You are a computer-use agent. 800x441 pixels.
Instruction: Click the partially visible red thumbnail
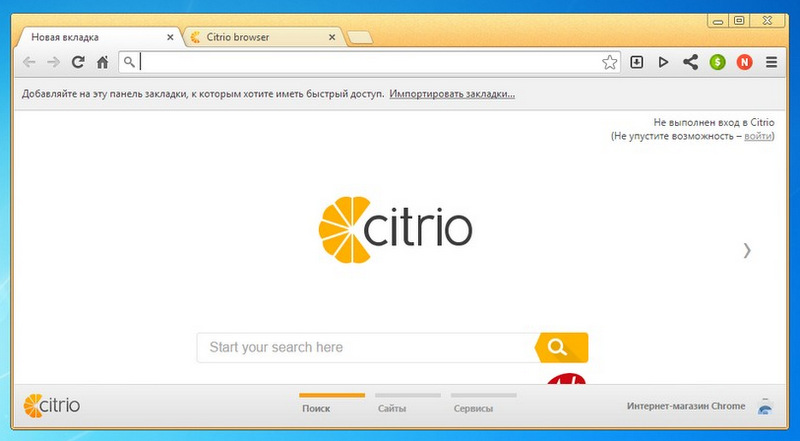point(566,379)
